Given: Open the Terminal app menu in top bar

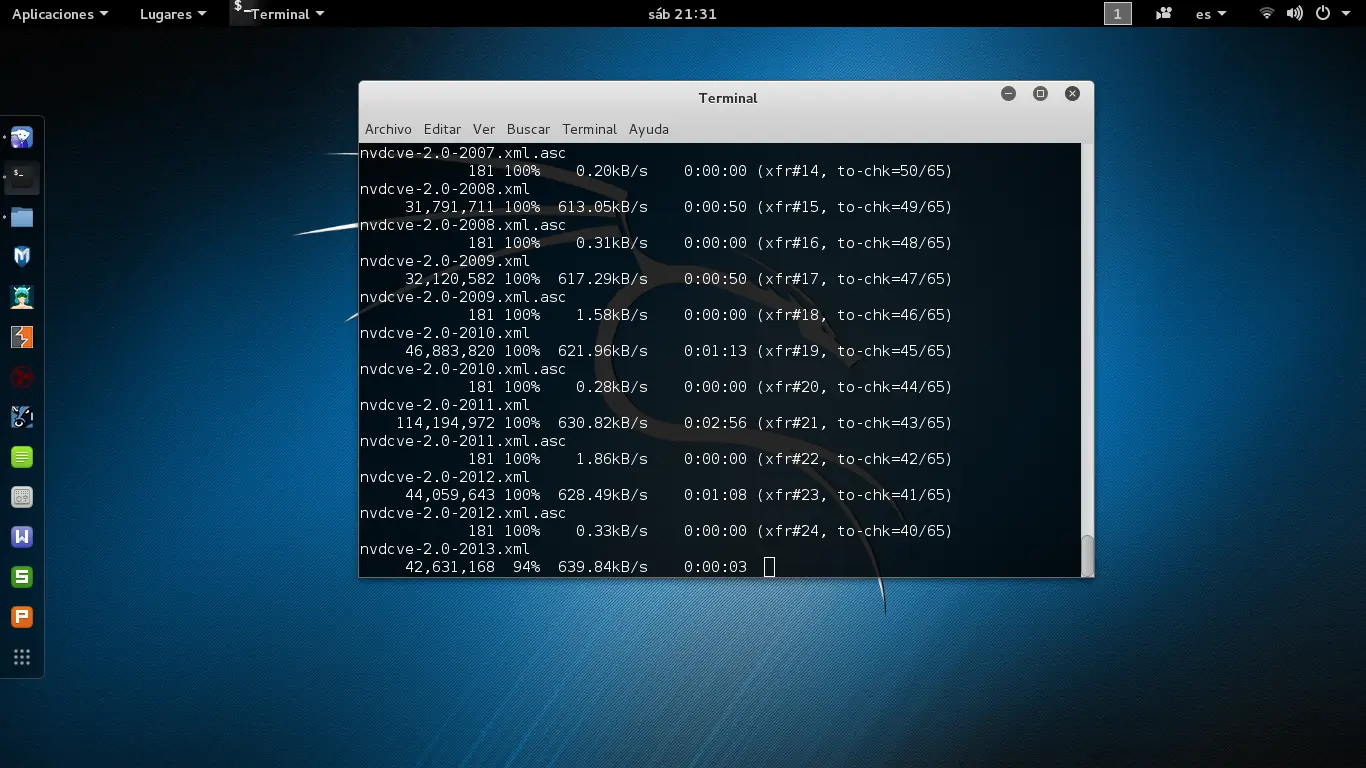Looking at the screenshot, I should coord(279,14).
